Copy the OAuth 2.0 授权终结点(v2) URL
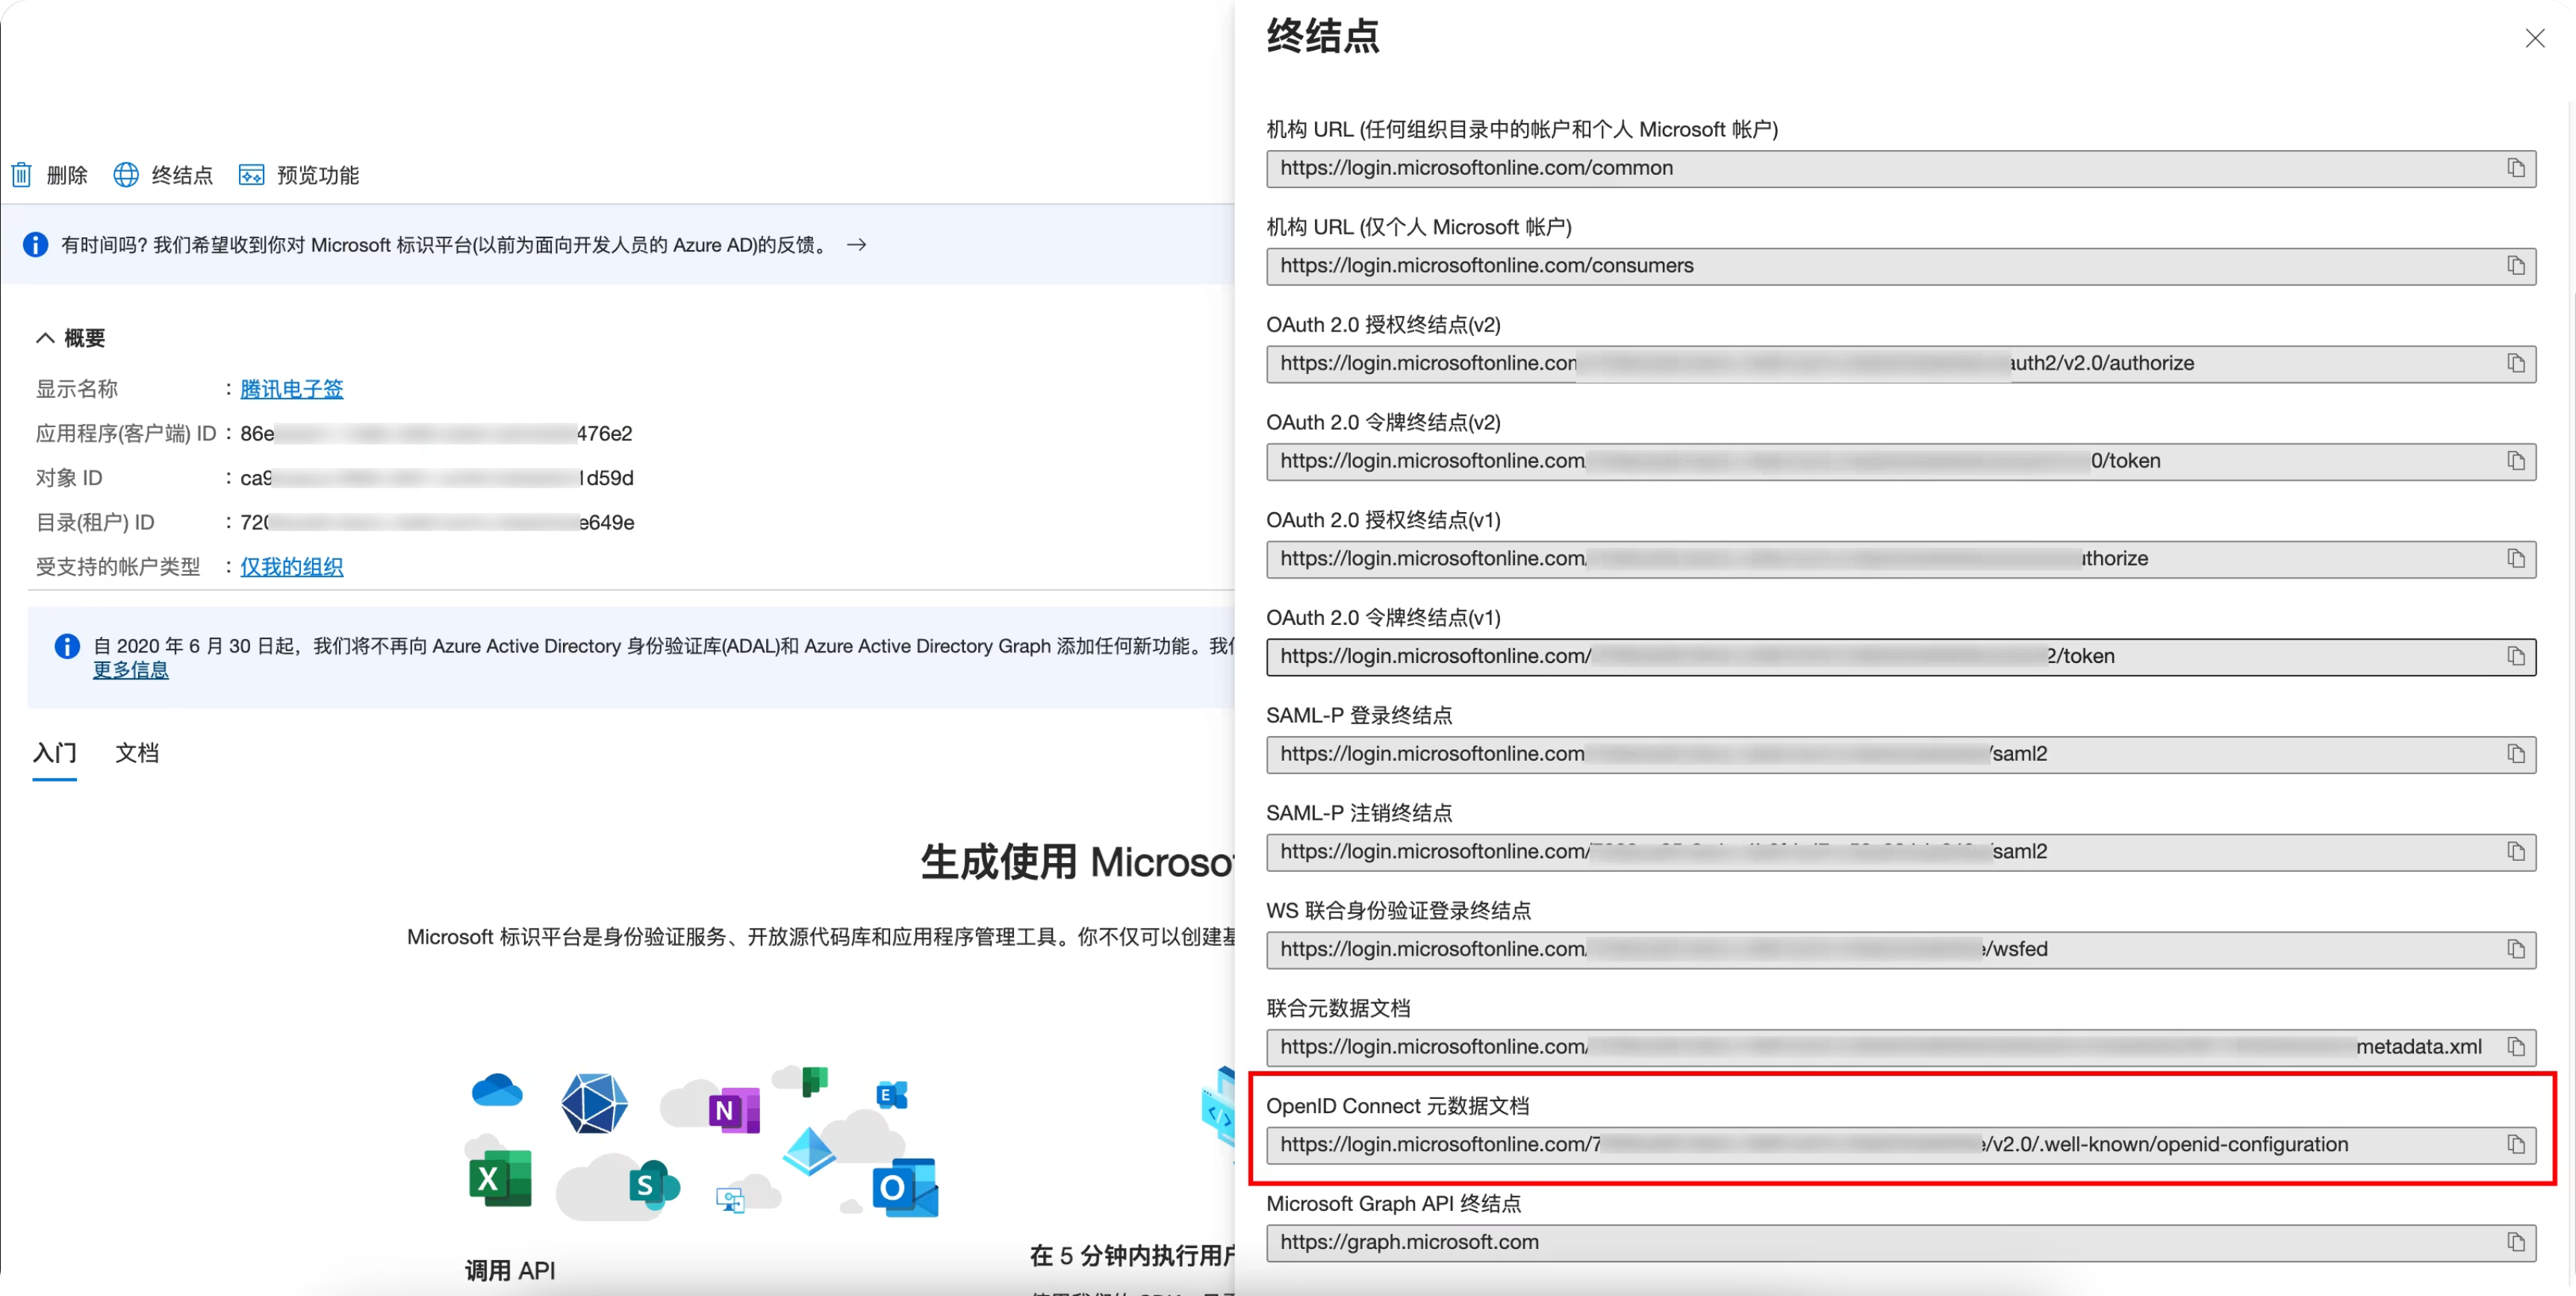Image resolution: width=2576 pixels, height=1296 pixels. click(x=2516, y=363)
